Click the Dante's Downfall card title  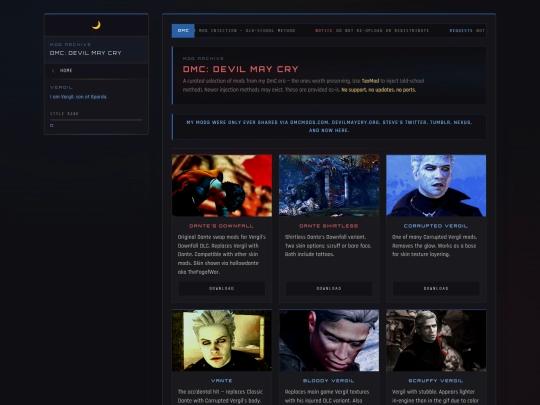(222, 226)
